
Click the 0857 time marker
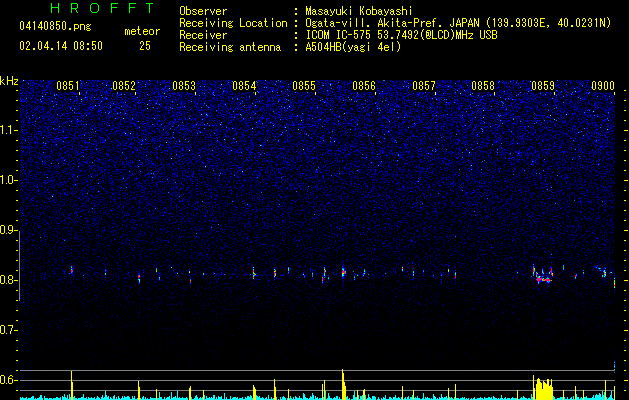(424, 86)
